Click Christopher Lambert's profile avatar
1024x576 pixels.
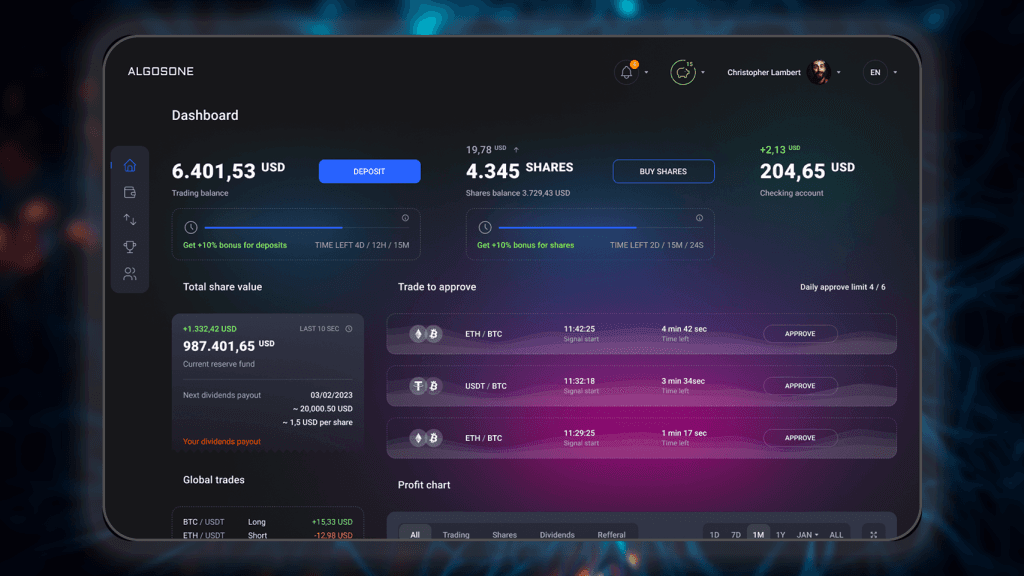coord(818,72)
